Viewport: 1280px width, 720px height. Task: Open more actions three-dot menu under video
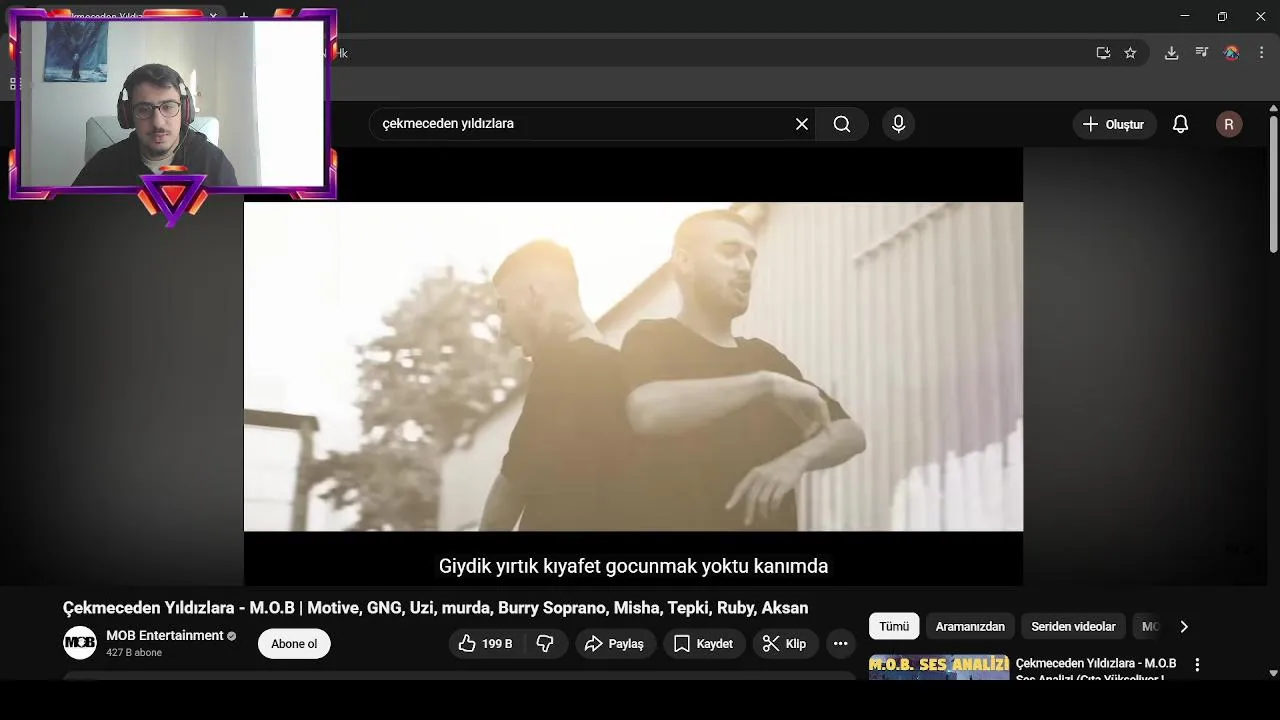841,644
